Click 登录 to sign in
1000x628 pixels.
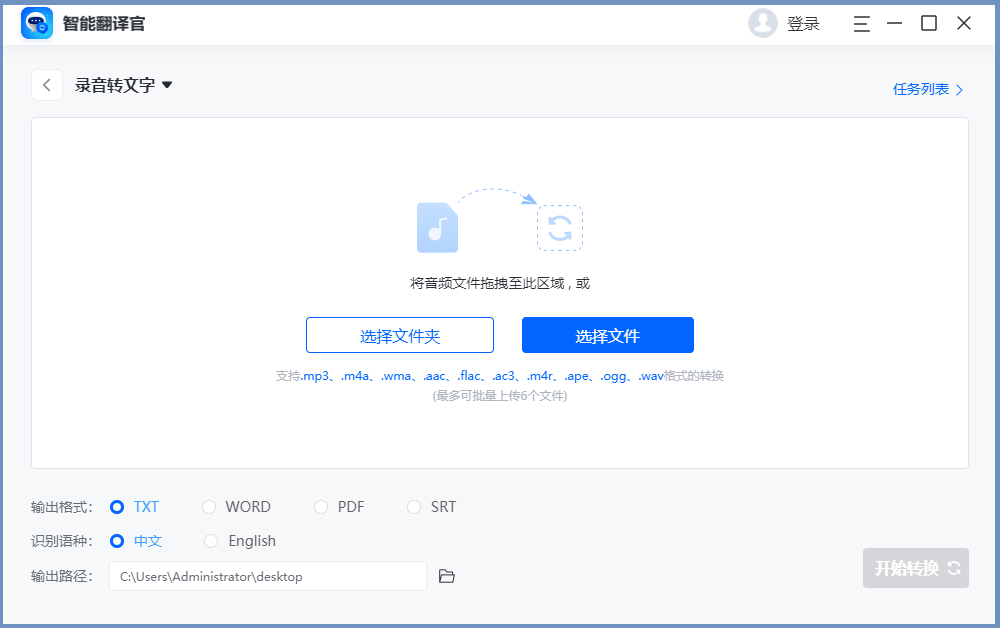tap(803, 24)
